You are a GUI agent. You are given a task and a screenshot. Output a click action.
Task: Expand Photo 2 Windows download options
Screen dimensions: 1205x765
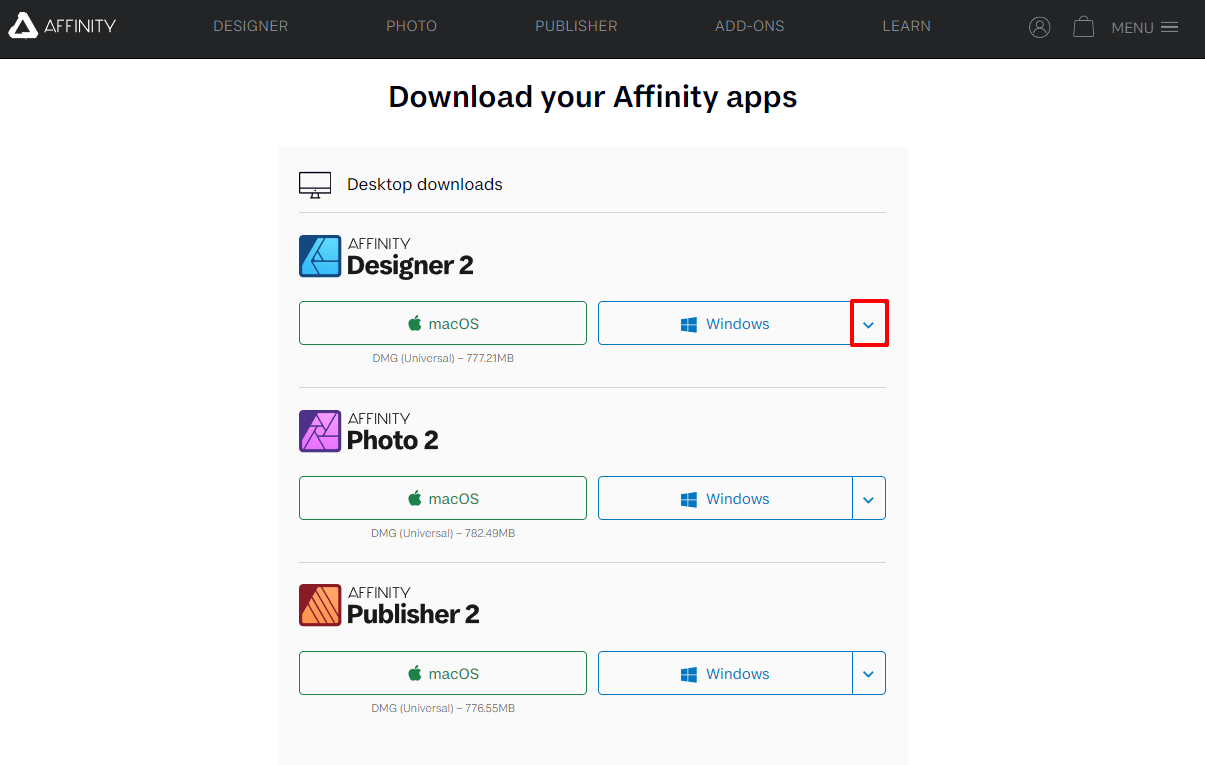[x=868, y=499]
